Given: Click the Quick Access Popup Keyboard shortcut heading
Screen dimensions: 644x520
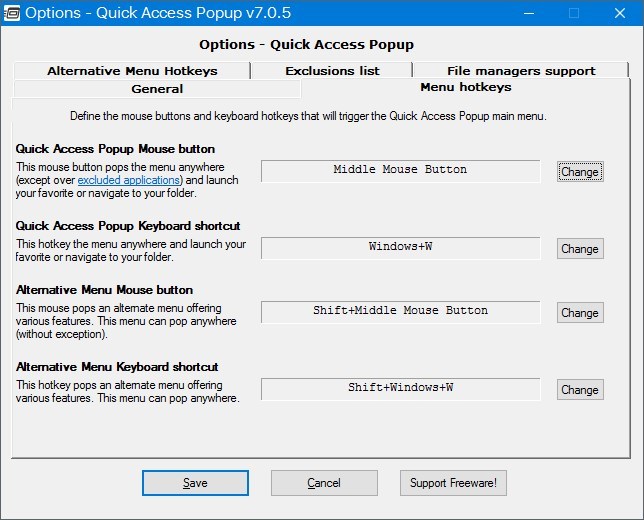Looking at the screenshot, I should [x=128, y=225].
